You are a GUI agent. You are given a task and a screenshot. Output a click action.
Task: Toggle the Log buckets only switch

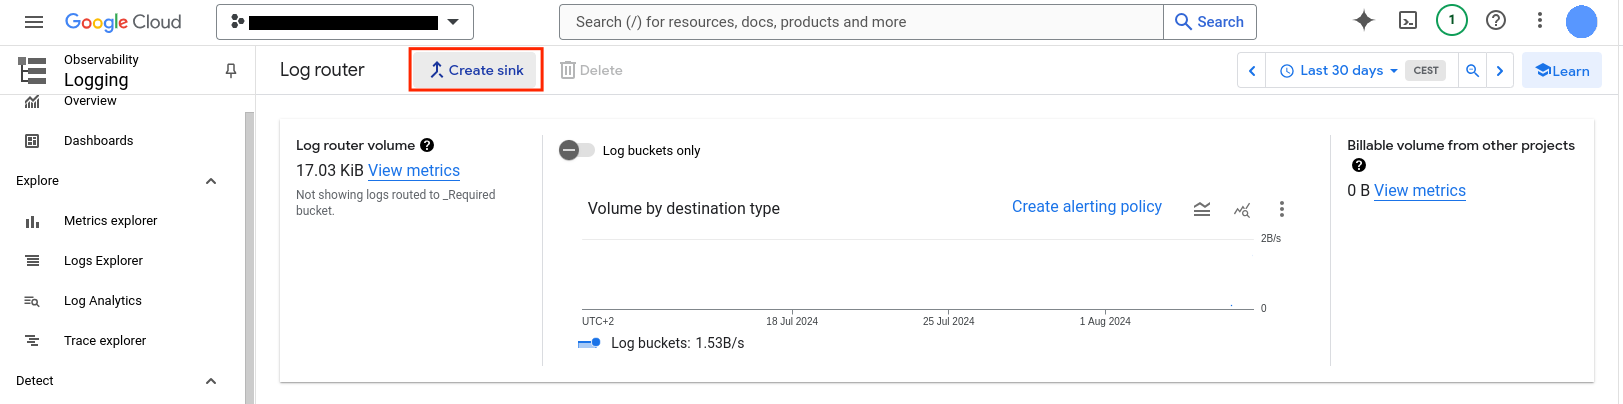point(577,150)
